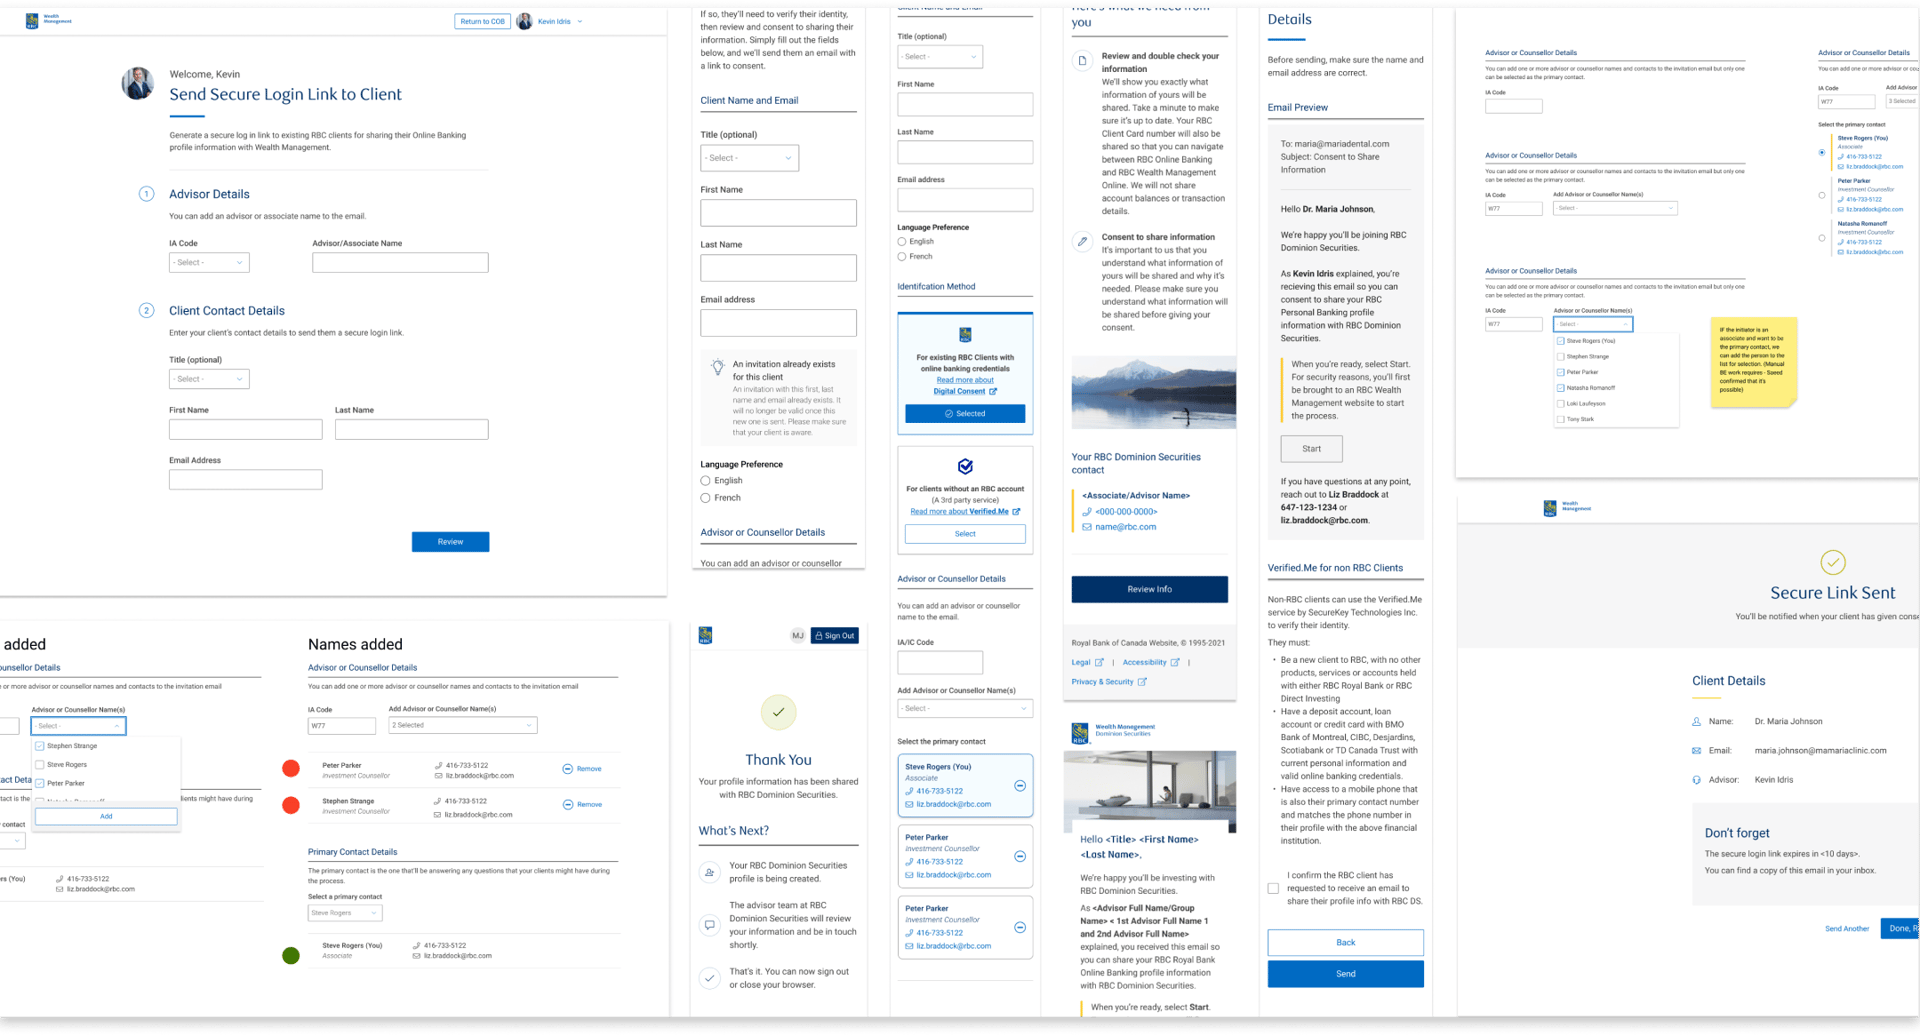Click the blue Send button
Viewport: 1920px width, 1036px height.
1346,975
